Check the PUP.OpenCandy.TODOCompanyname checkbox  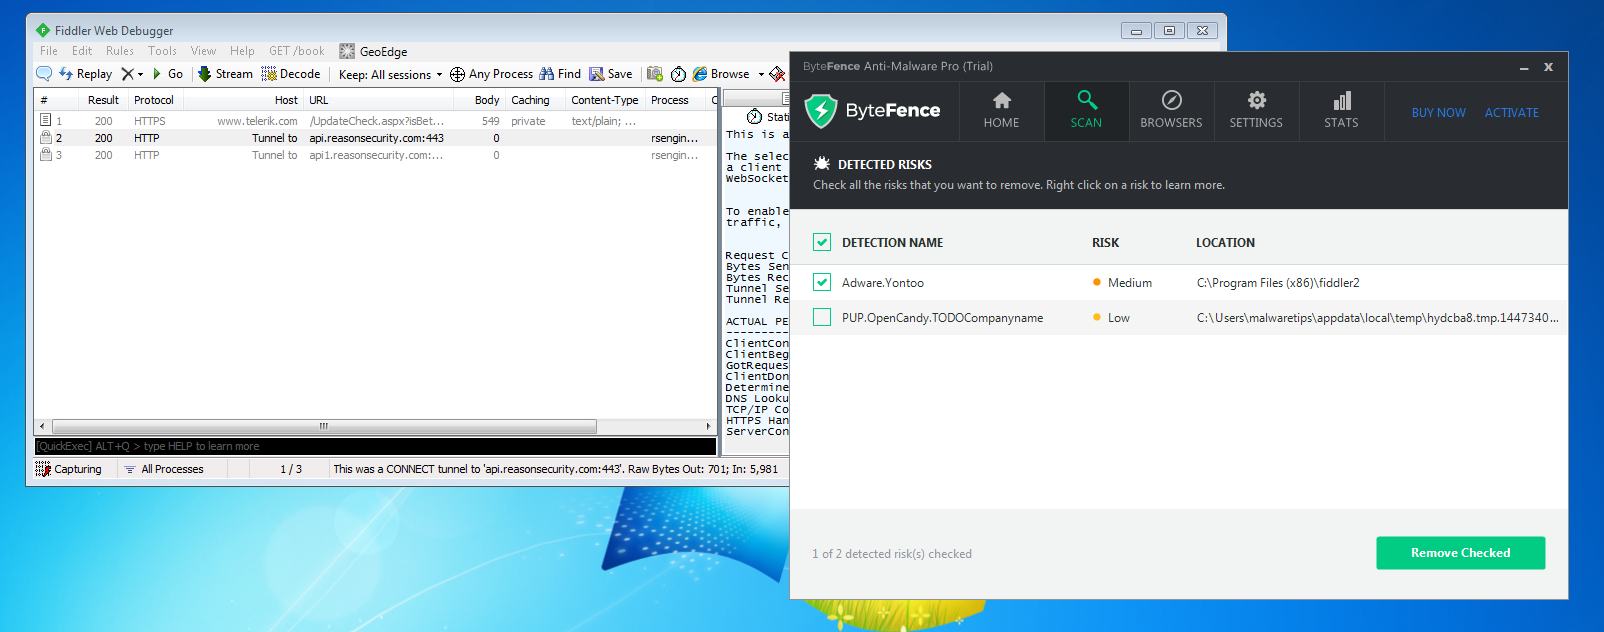click(822, 317)
